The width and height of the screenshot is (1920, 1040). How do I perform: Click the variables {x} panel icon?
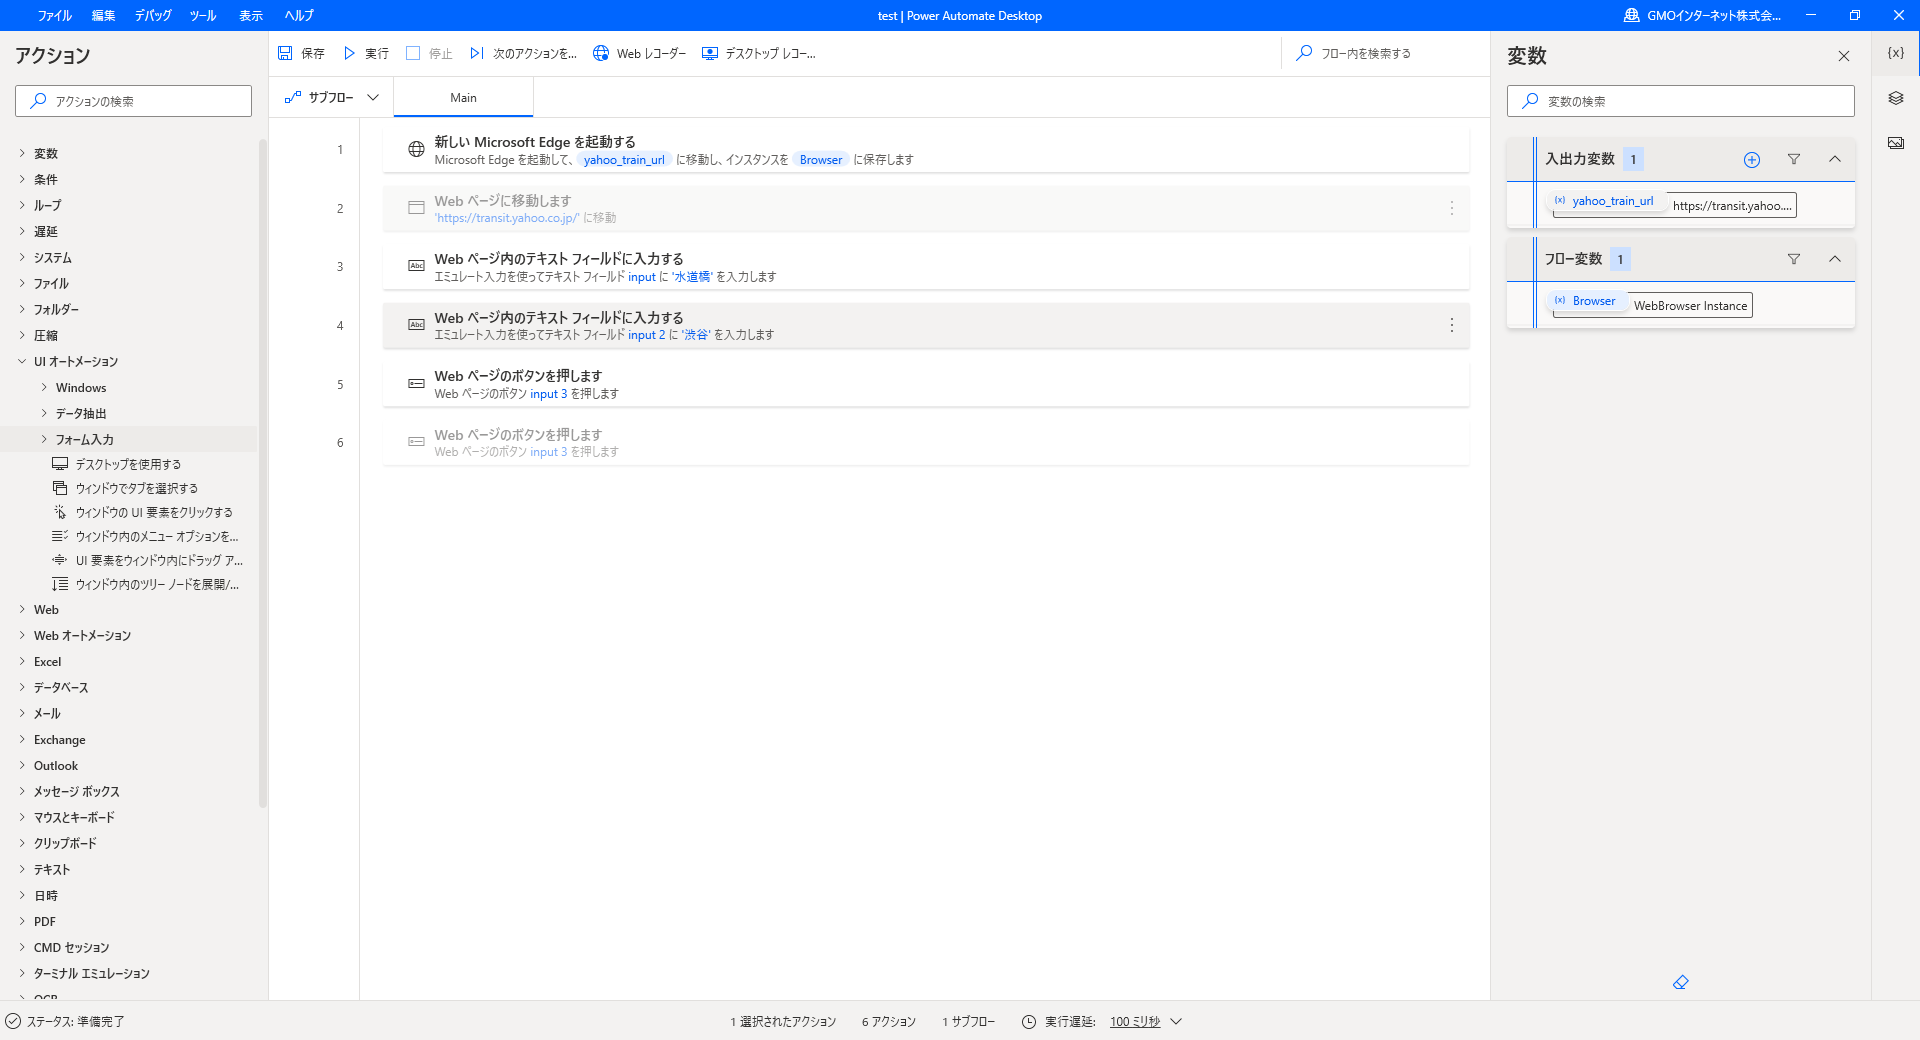pos(1896,53)
